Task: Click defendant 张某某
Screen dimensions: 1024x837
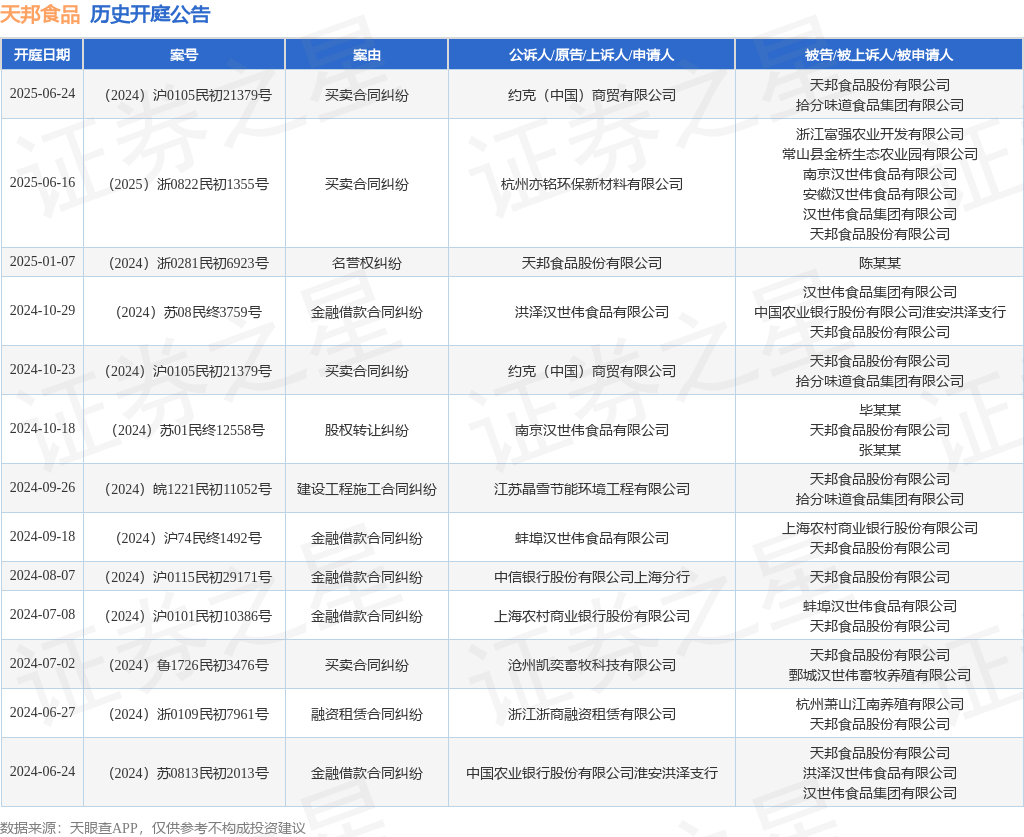Action: pyautogui.click(x=880, y=450)
